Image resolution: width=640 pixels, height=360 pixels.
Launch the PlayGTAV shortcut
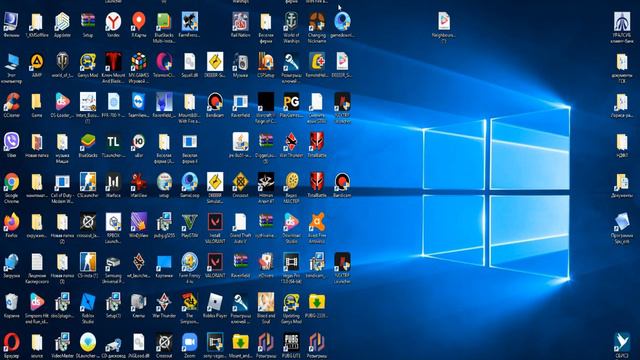189,222
